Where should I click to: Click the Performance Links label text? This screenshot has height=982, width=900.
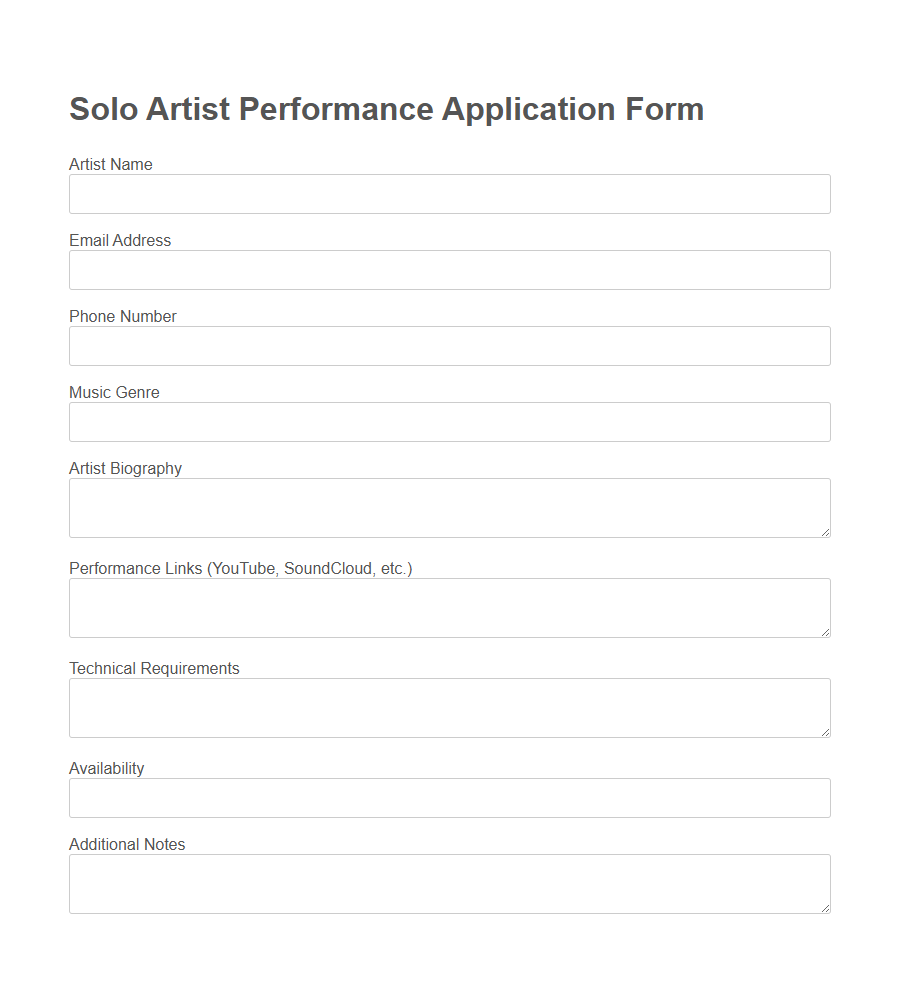click(x=240, y=568)
